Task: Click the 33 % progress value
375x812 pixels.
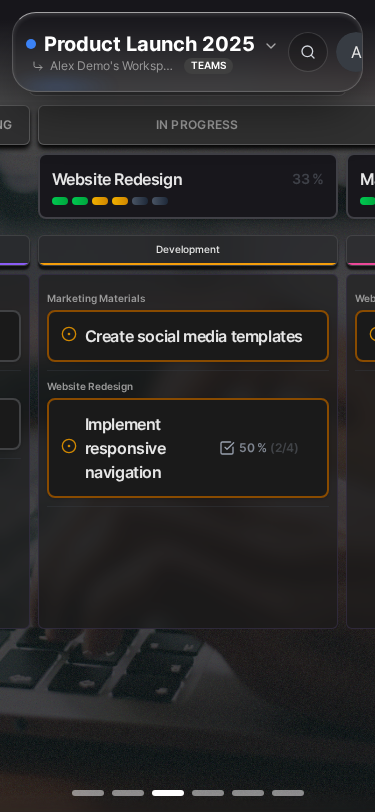Action: click(x=308, y=179)
